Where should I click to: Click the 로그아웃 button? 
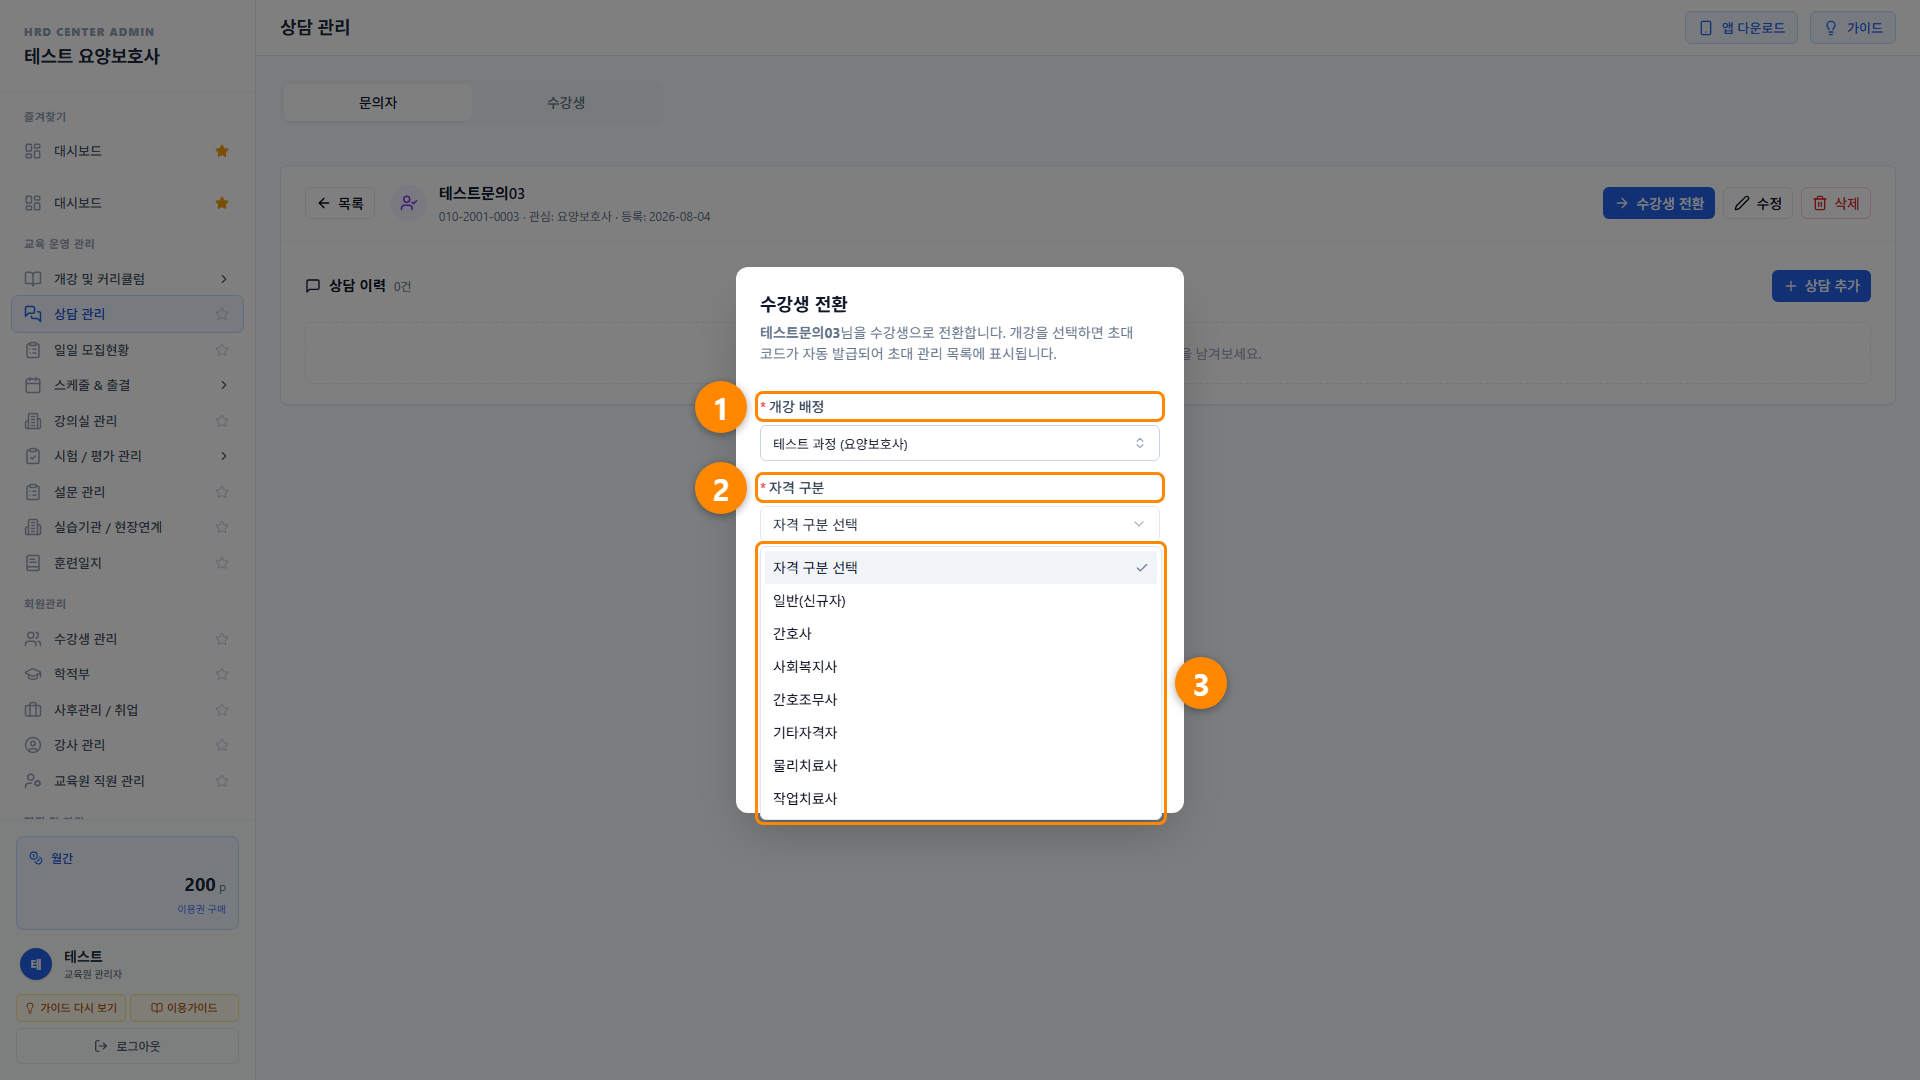(127, 1046)
